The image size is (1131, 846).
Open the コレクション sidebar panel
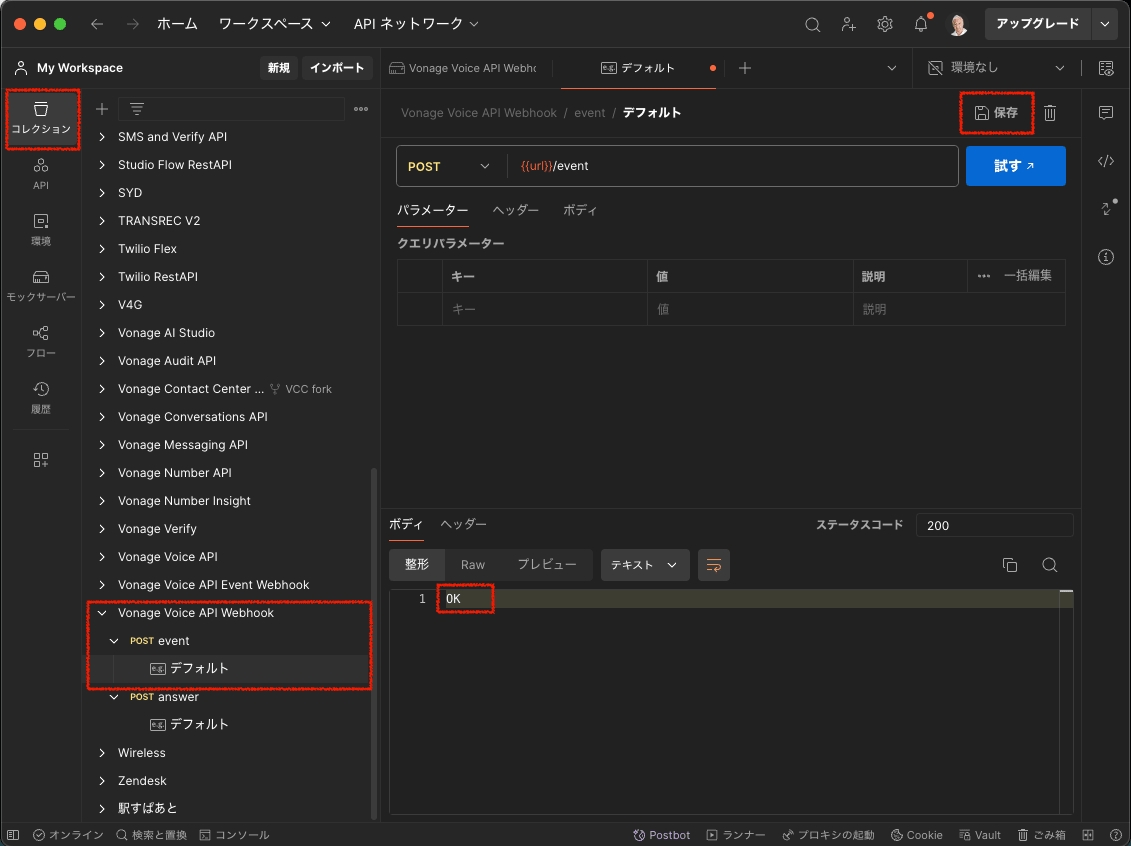coord(41,119)
